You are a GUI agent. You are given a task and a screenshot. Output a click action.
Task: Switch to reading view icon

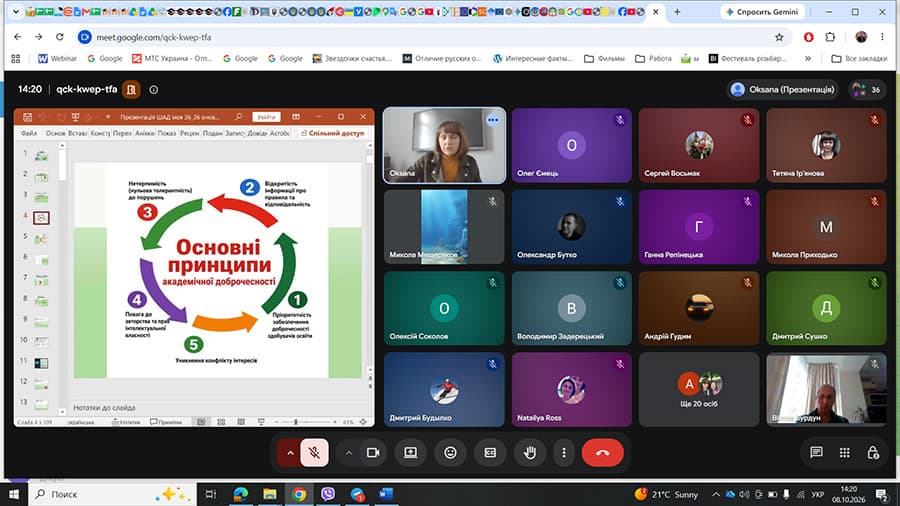[x=241, y=422]
